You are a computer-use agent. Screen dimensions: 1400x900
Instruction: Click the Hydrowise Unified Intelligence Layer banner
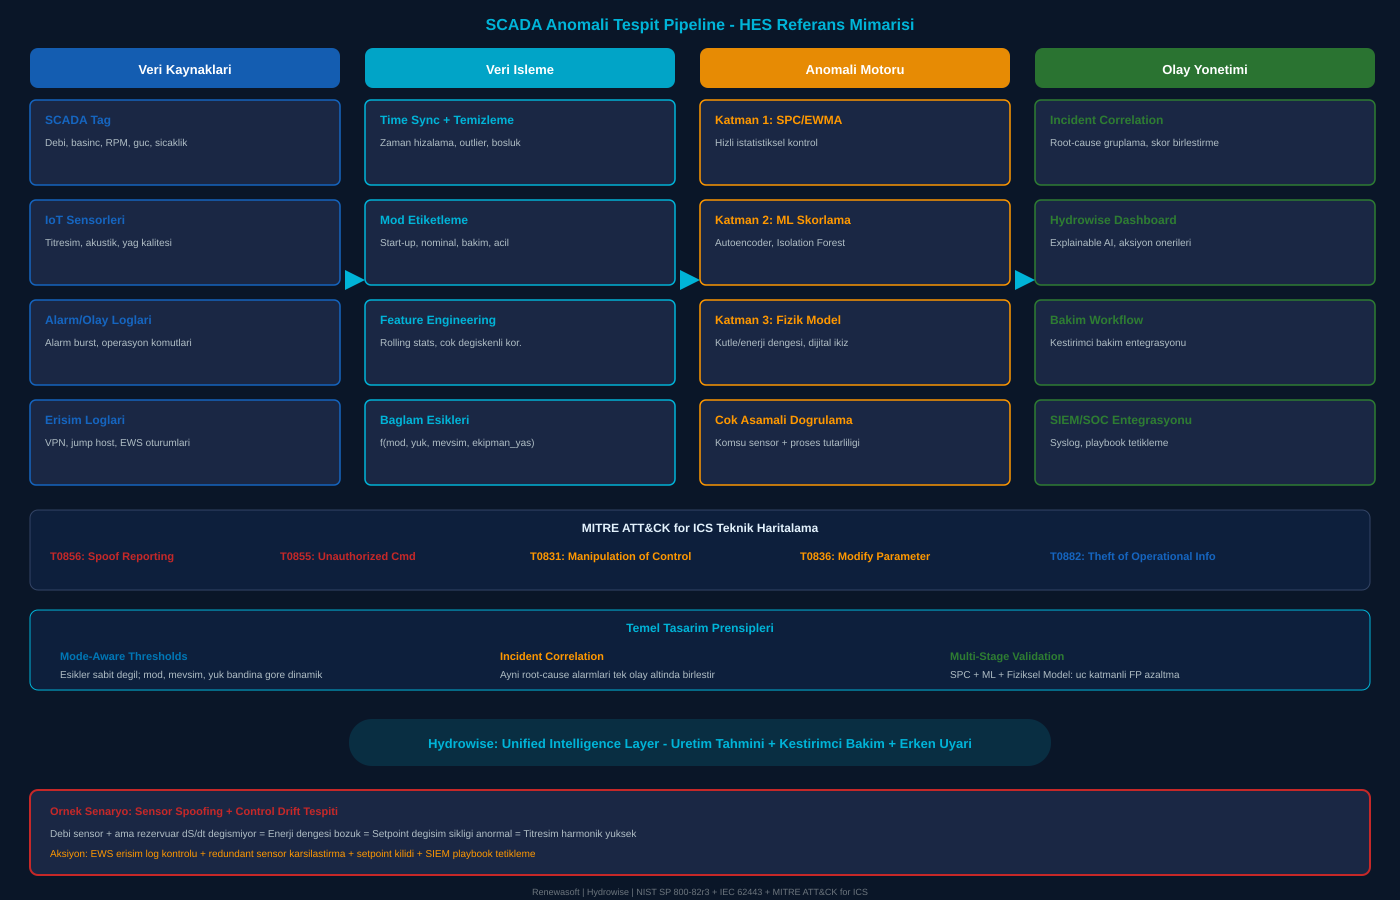pos(700,743)
